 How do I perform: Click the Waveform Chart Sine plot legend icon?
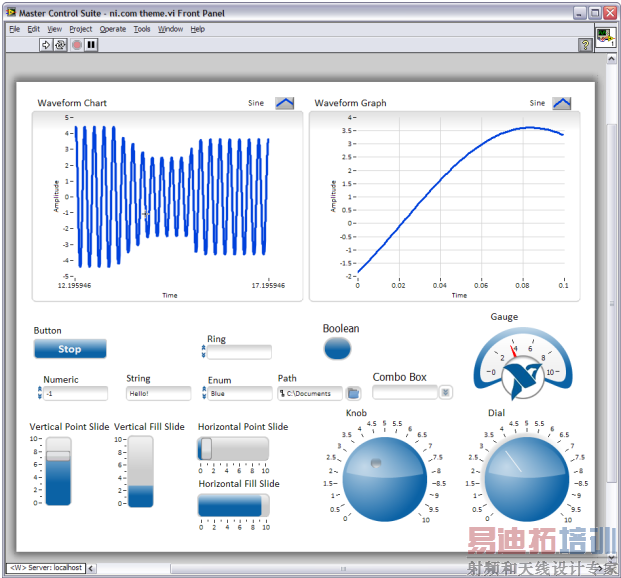[285, 103]
